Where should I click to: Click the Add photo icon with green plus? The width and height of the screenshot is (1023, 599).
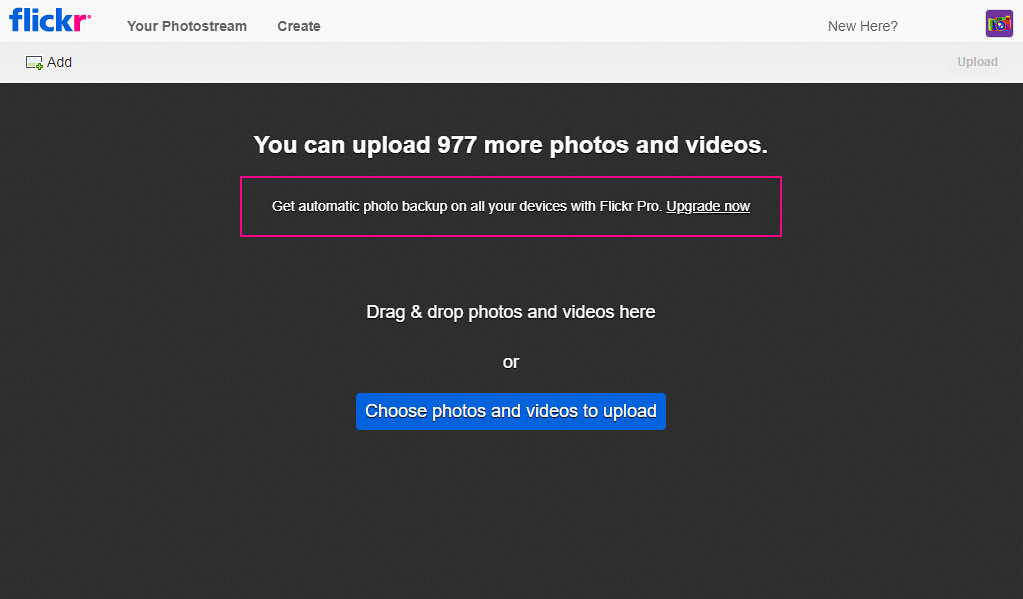(34, 62)
